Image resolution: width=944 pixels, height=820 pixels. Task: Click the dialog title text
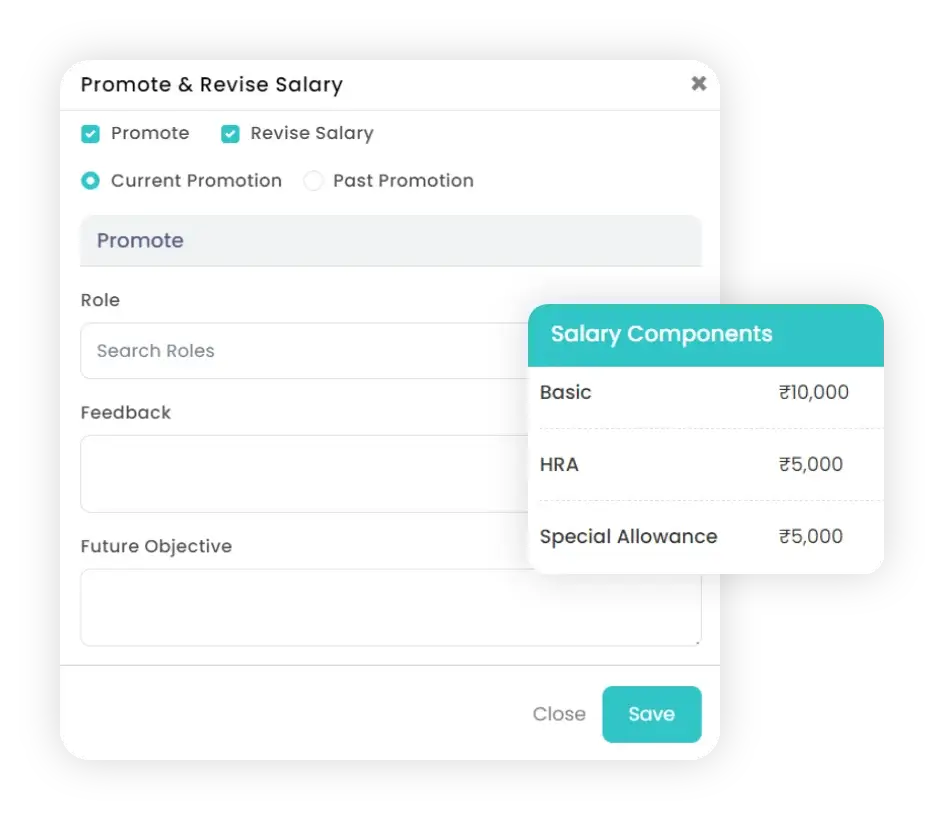[x=211, y=85]
